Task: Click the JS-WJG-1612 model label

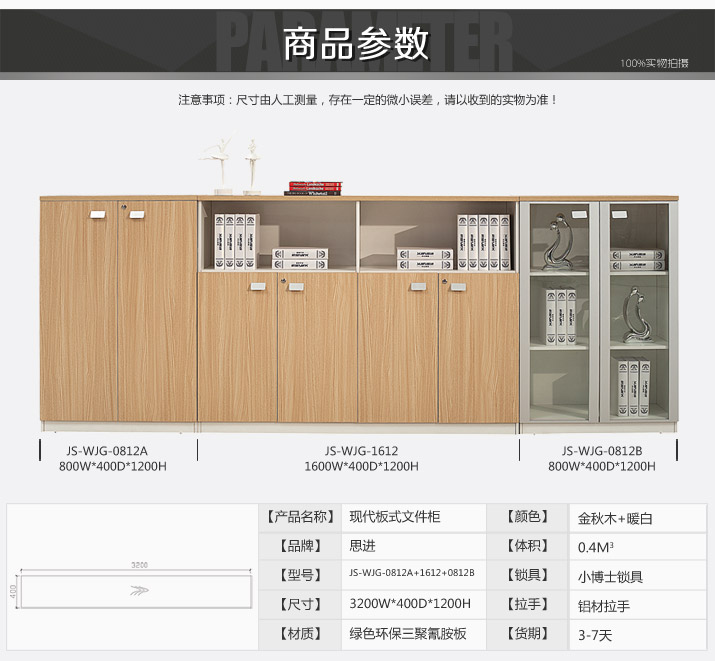Action: (361, 451)
